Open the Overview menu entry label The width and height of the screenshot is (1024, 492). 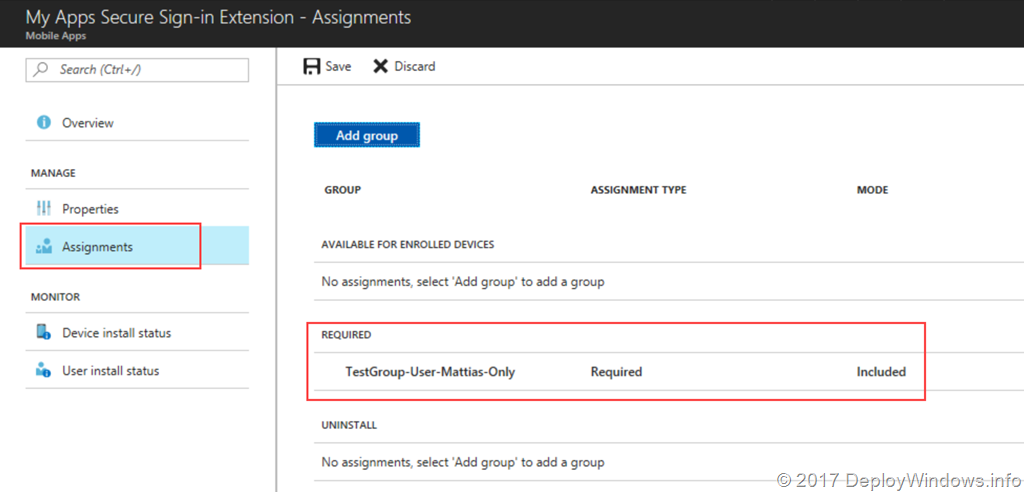pos(88,123)
